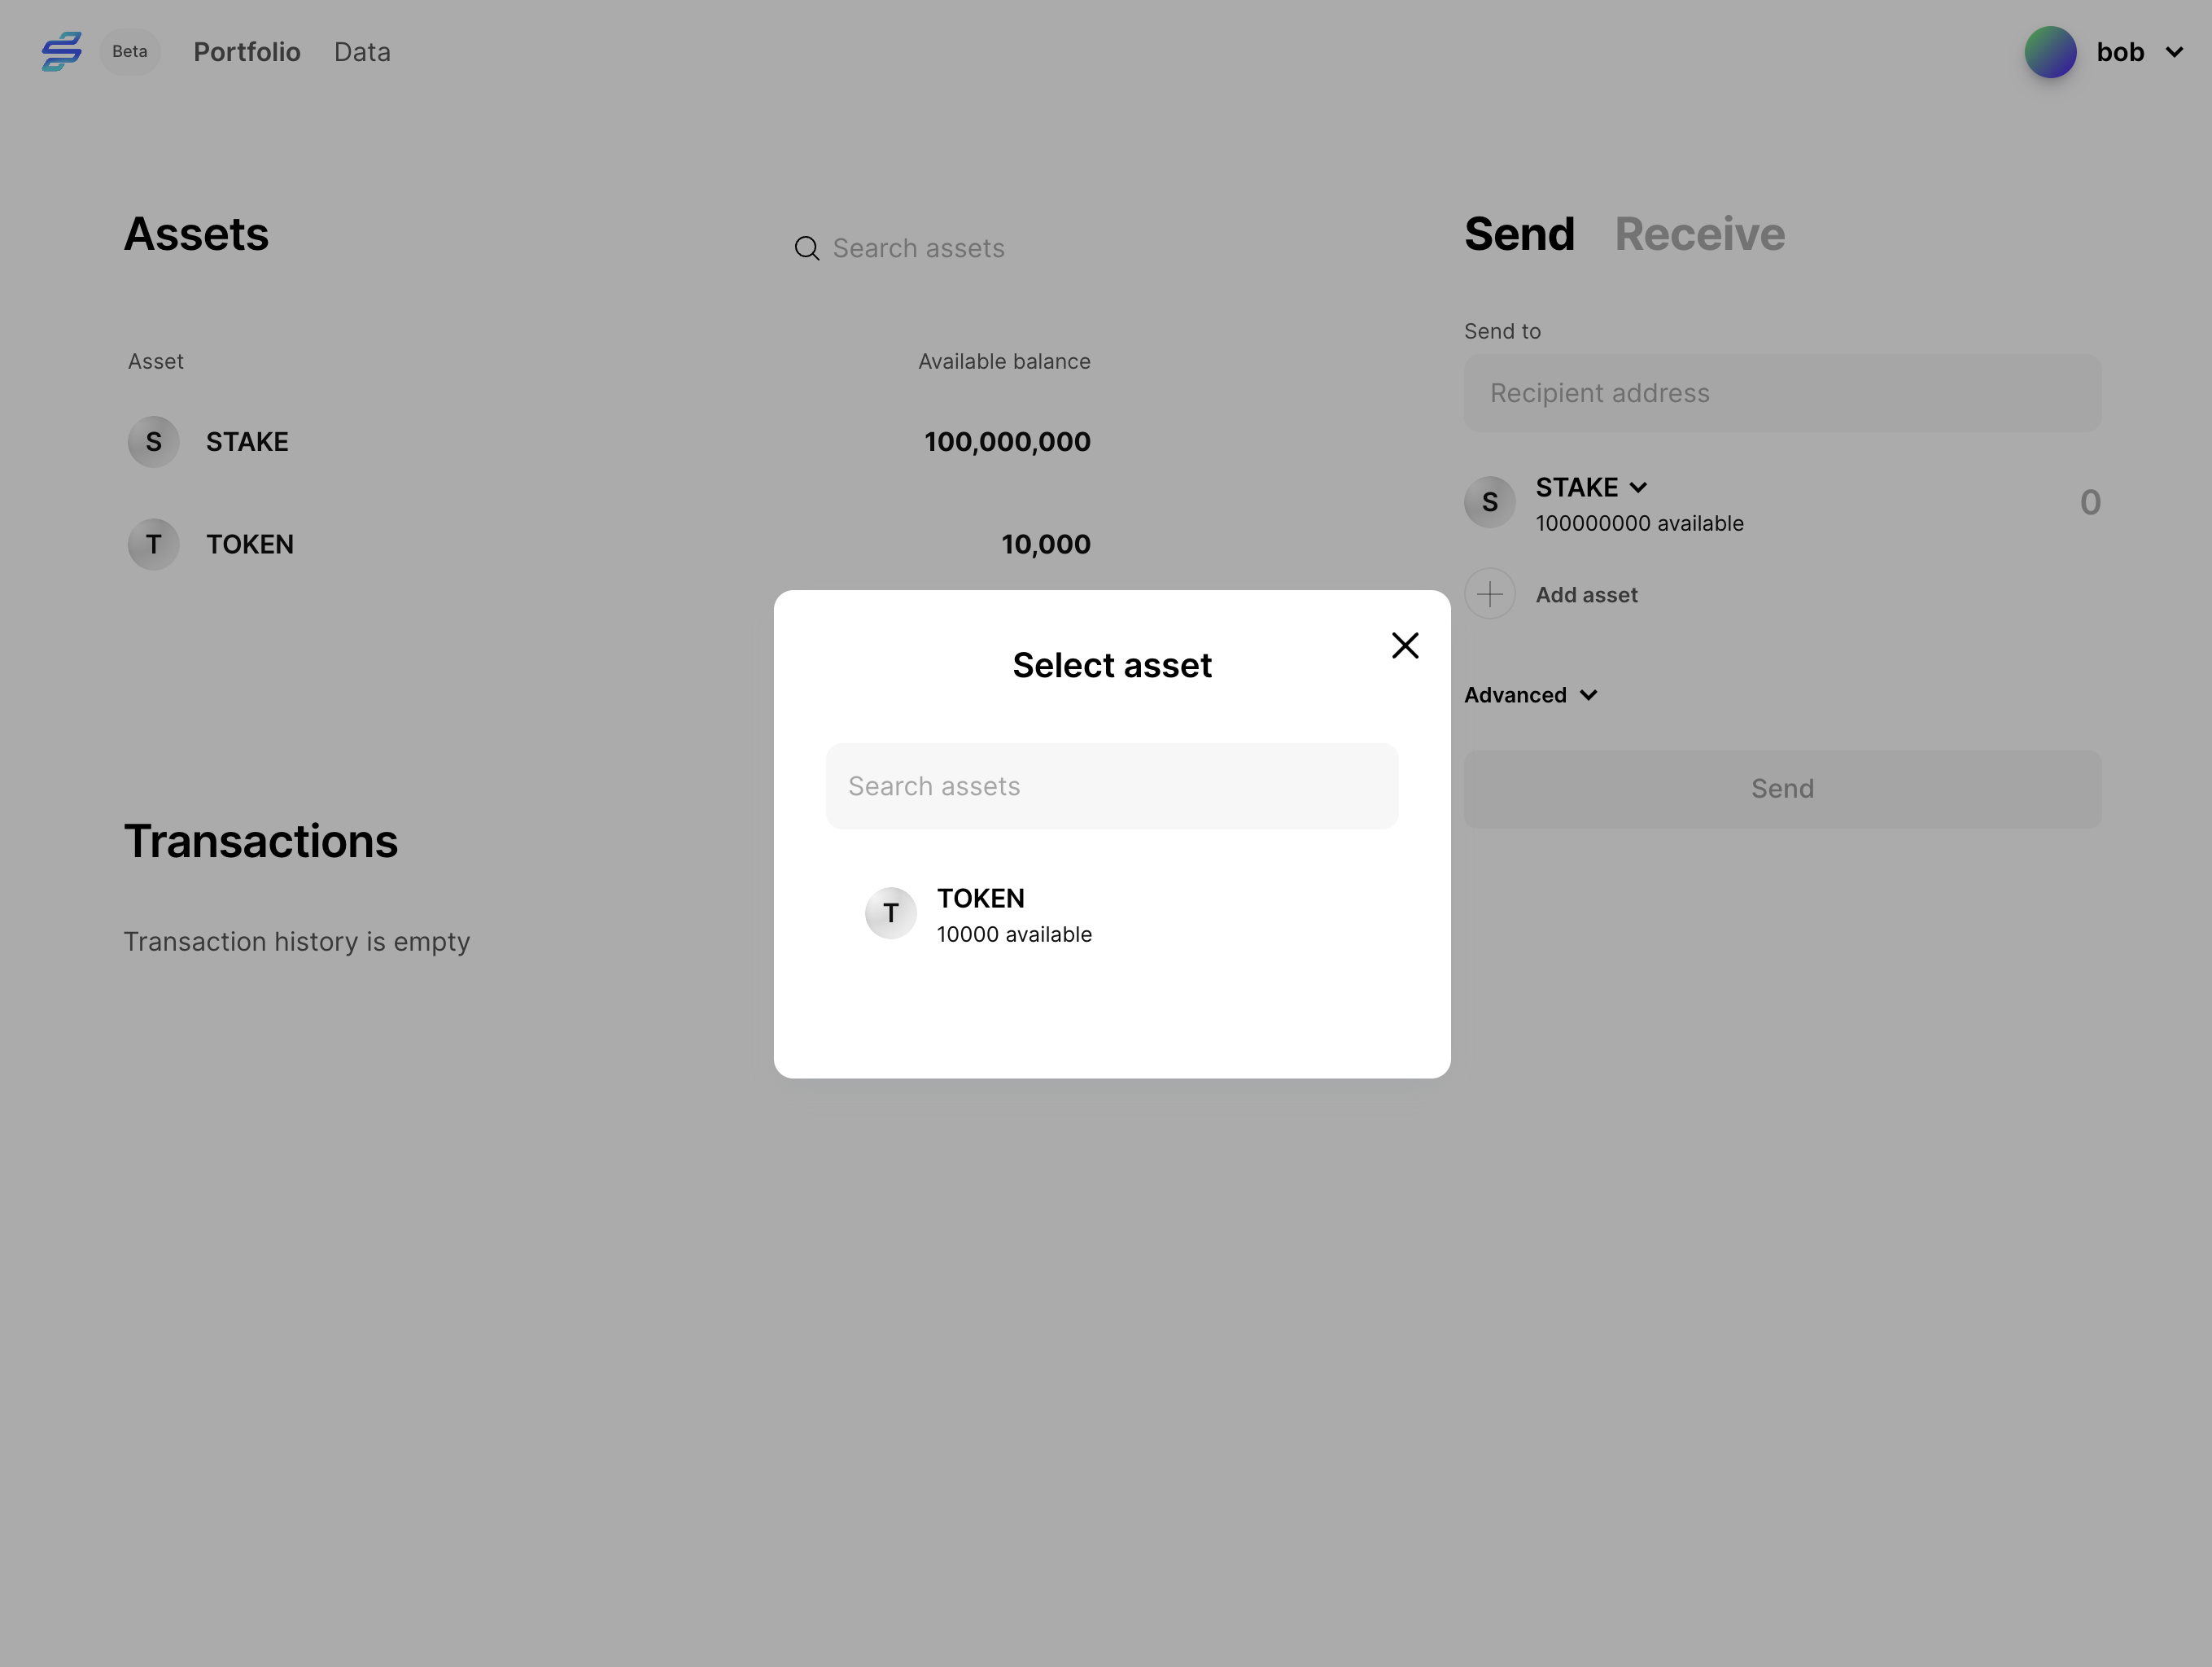Click the Add asset option

coord(1586,593)
